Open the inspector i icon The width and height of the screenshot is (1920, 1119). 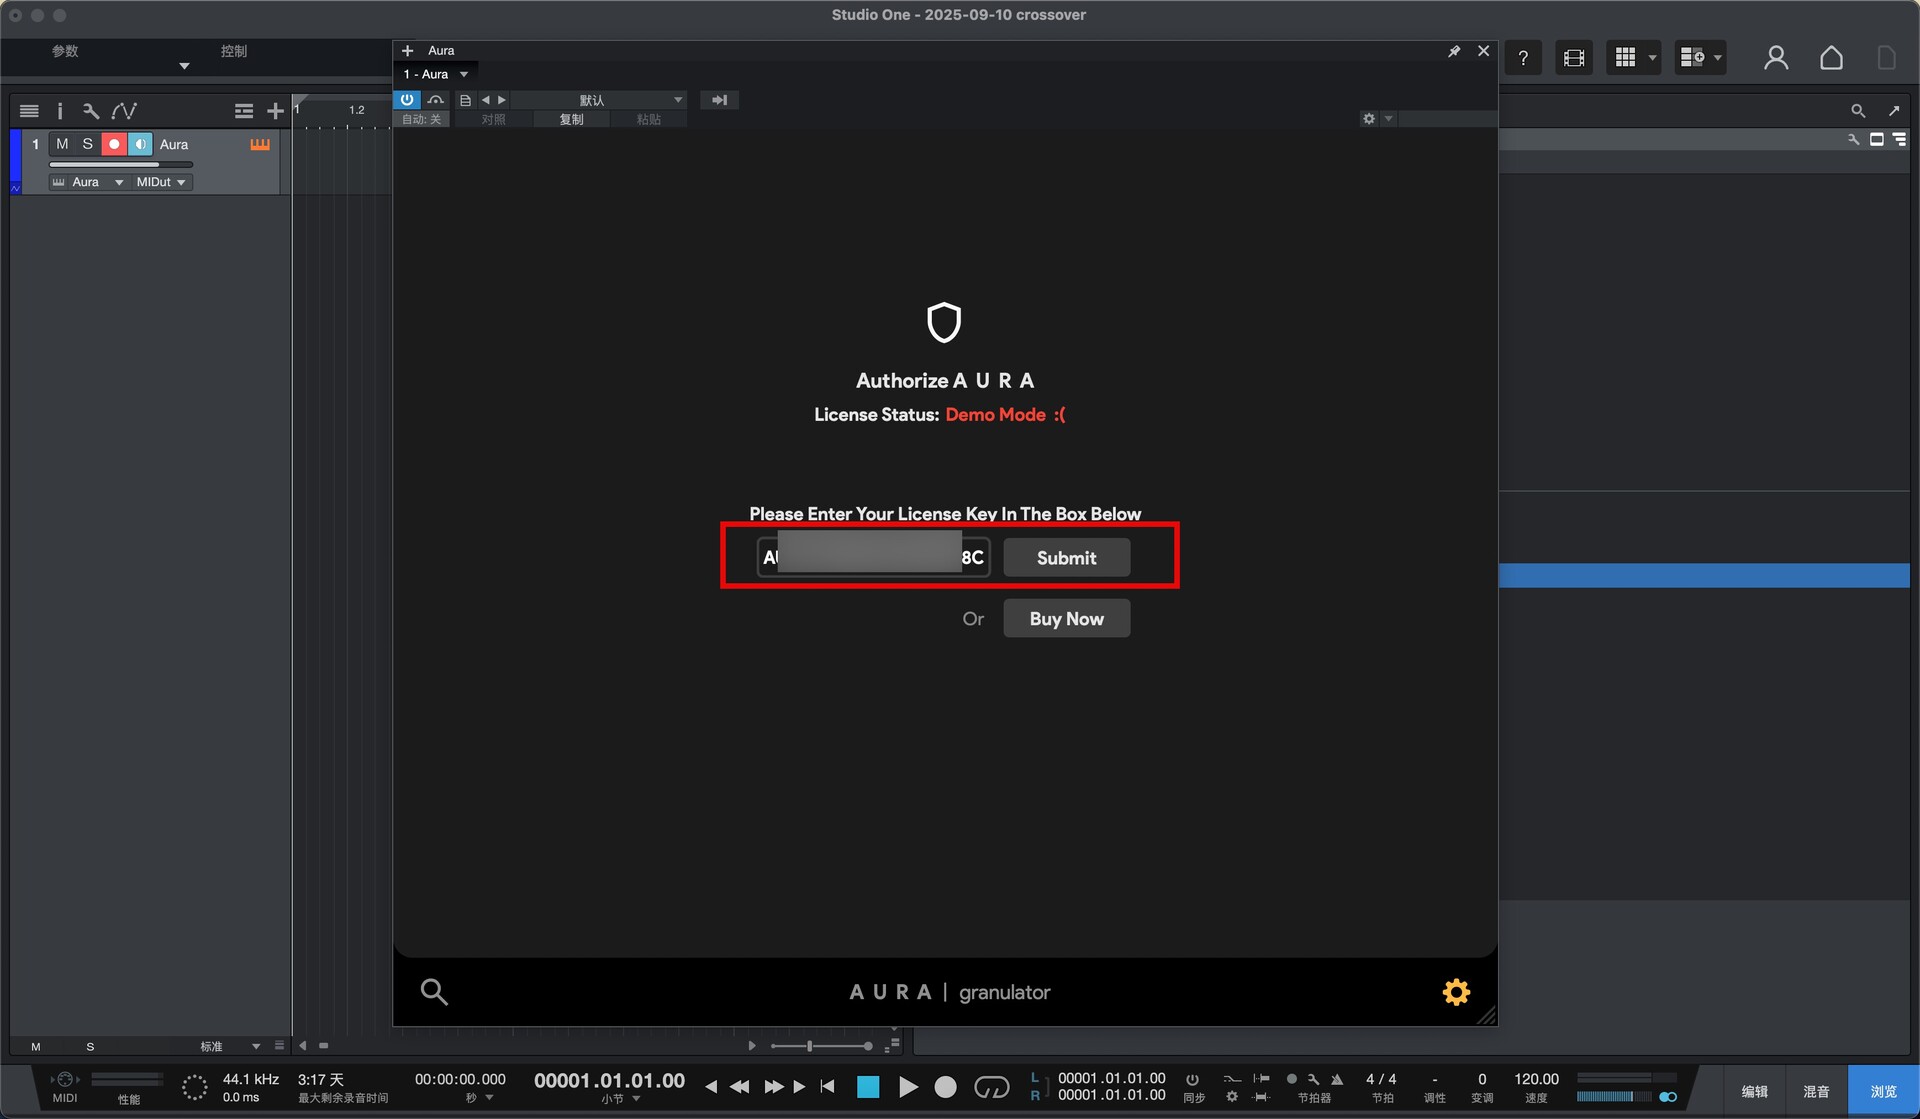[60, 111]
